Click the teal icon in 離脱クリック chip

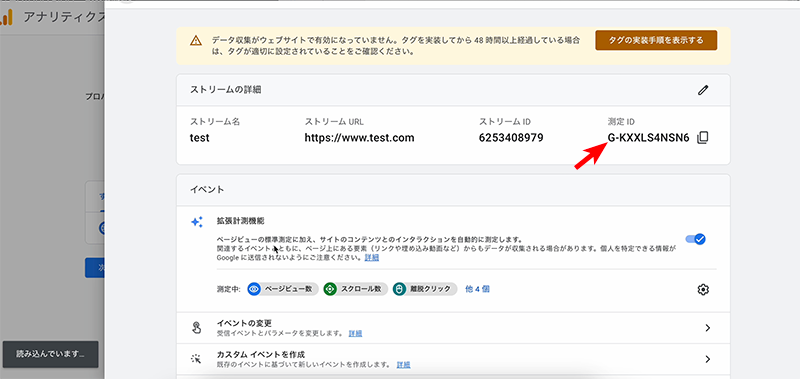coord(399,289)
